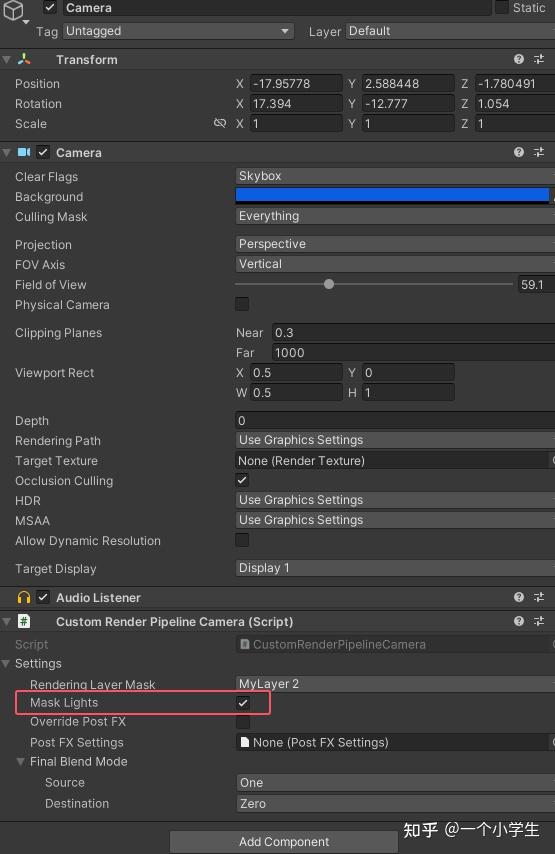Click the Rotation X field 17.394

click(296, 103)
